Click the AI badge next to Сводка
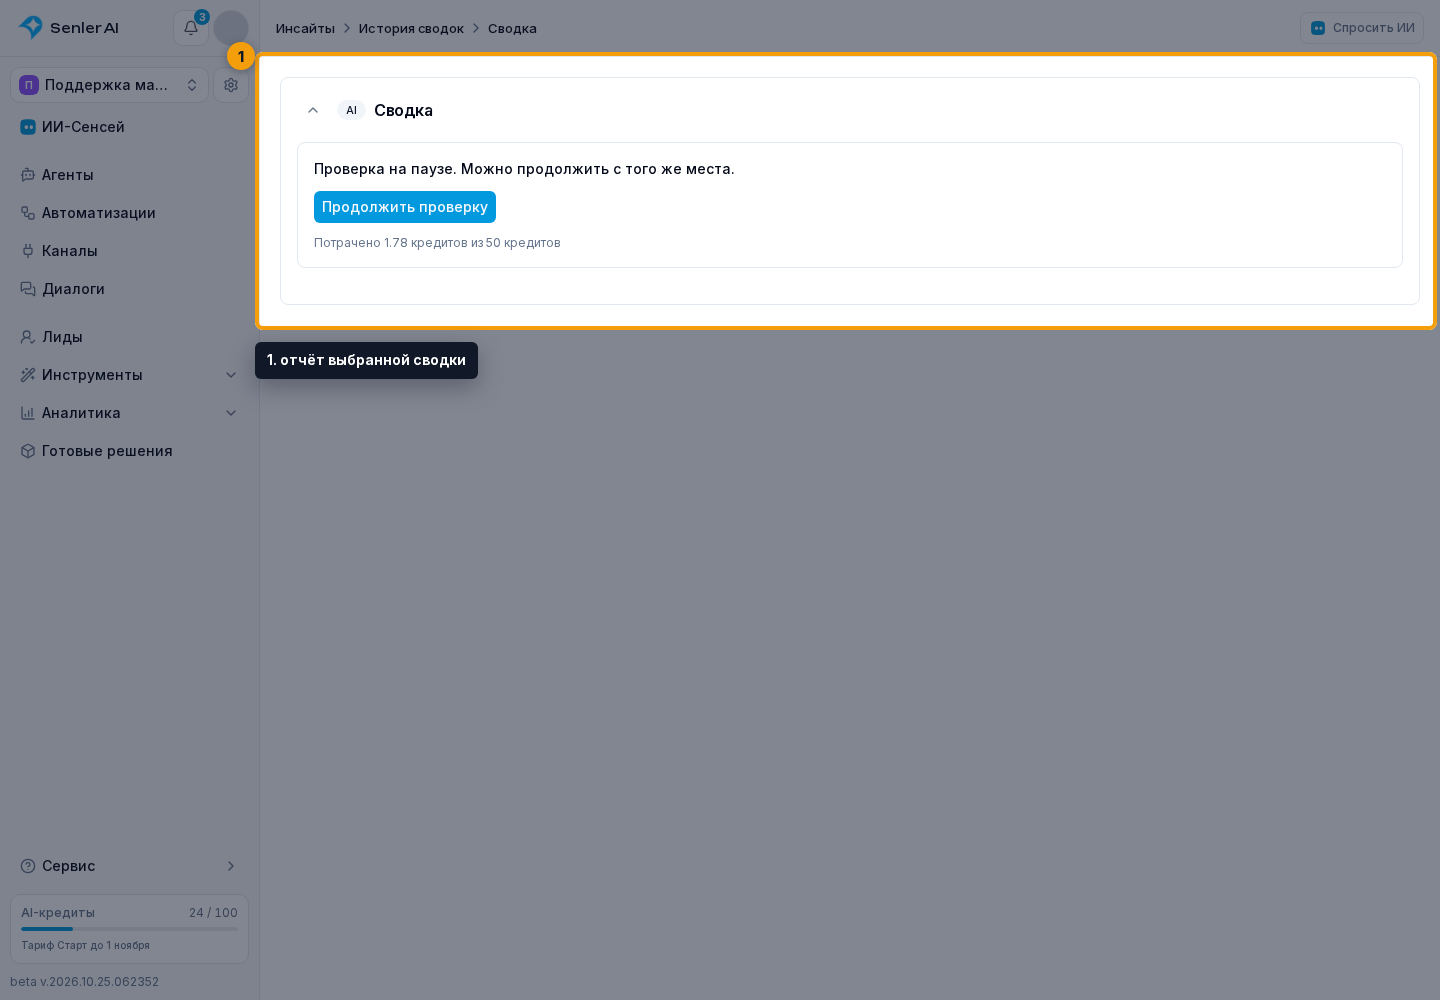 click(x=351, y=110)
